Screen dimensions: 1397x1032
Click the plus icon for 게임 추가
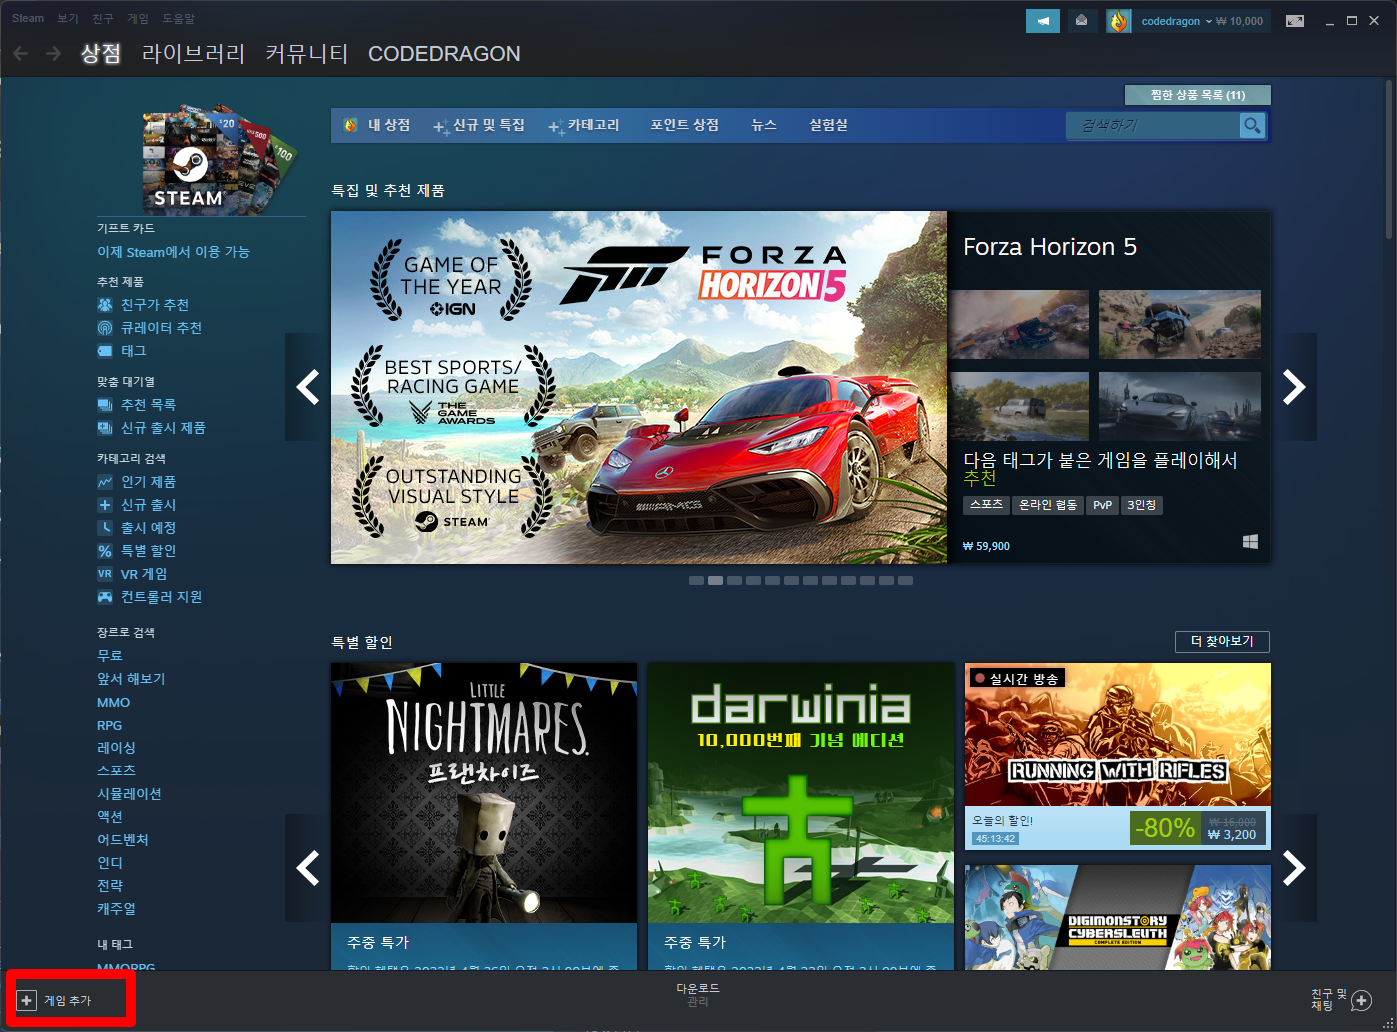coord(27,1000)
